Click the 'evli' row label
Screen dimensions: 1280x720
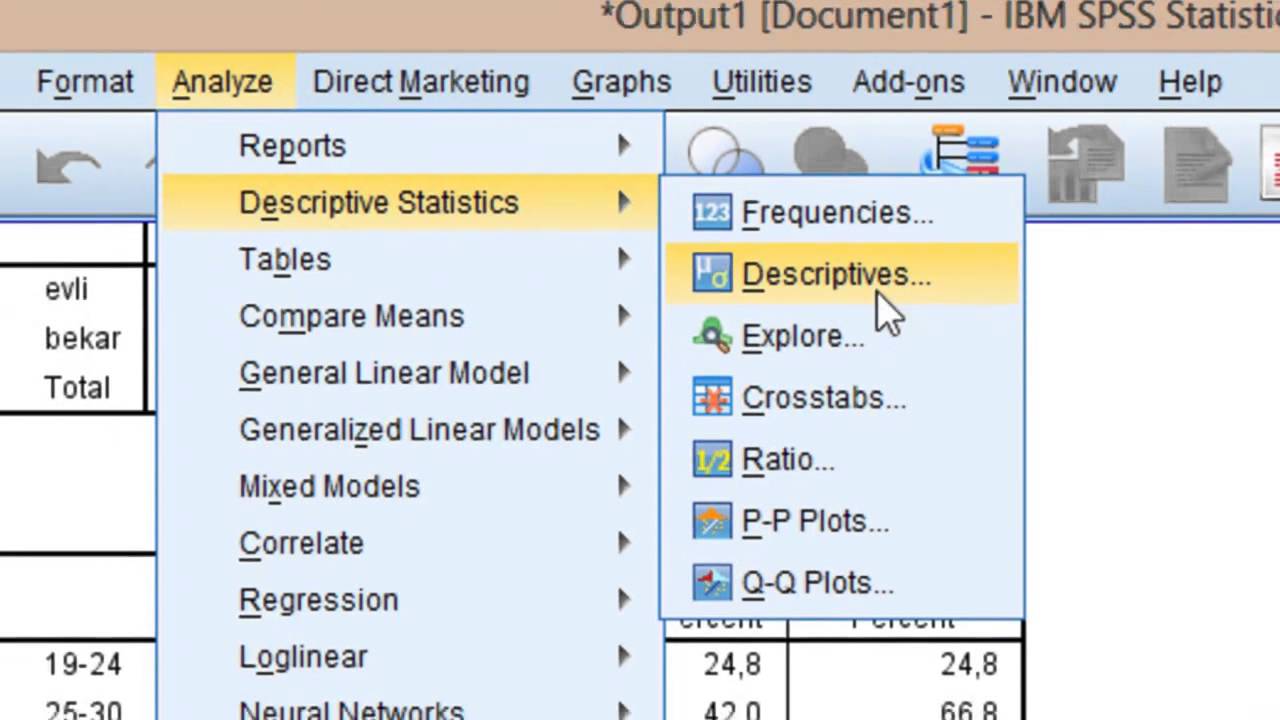pyautogui.click(x=67, y=290)
